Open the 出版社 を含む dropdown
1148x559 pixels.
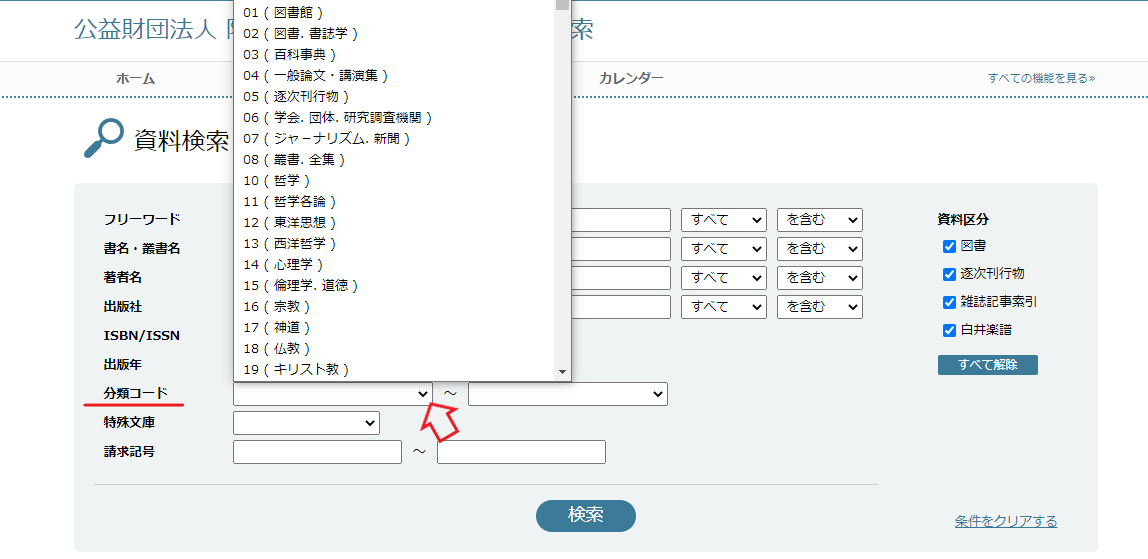click(819, 307)
